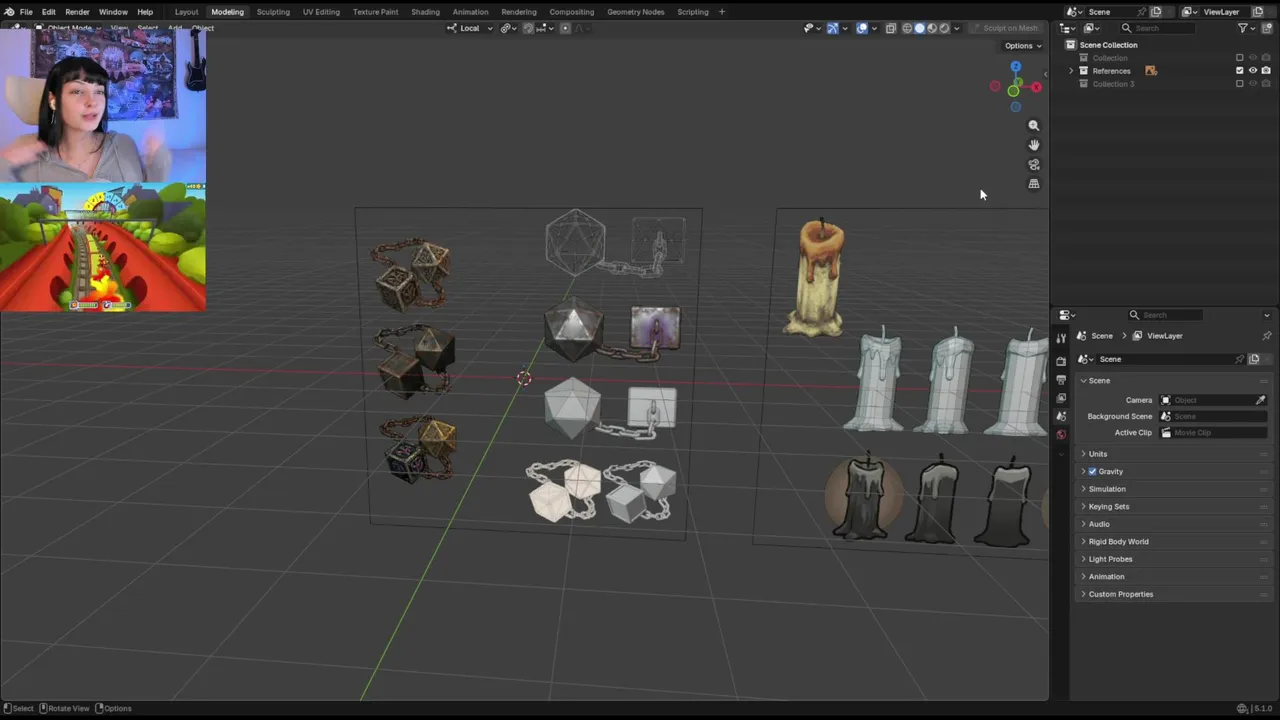This screenshot has height=720, width=1280.
Task: Toggle proportional editing button
Action: 565,28
